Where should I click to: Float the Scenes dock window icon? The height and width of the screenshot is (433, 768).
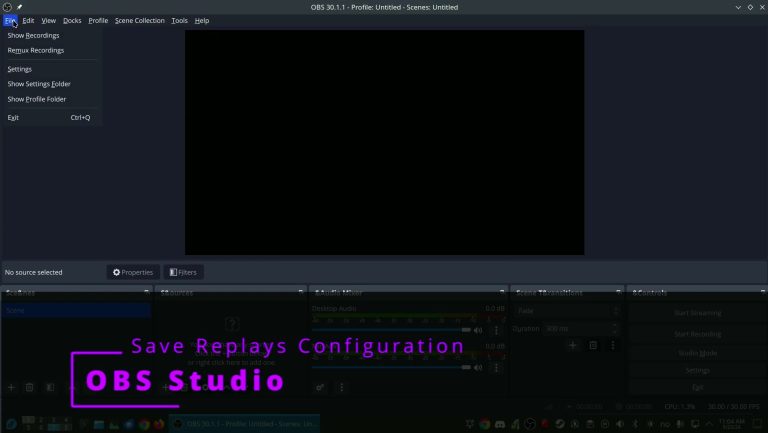pyautogui.click(x=146, y=292)
